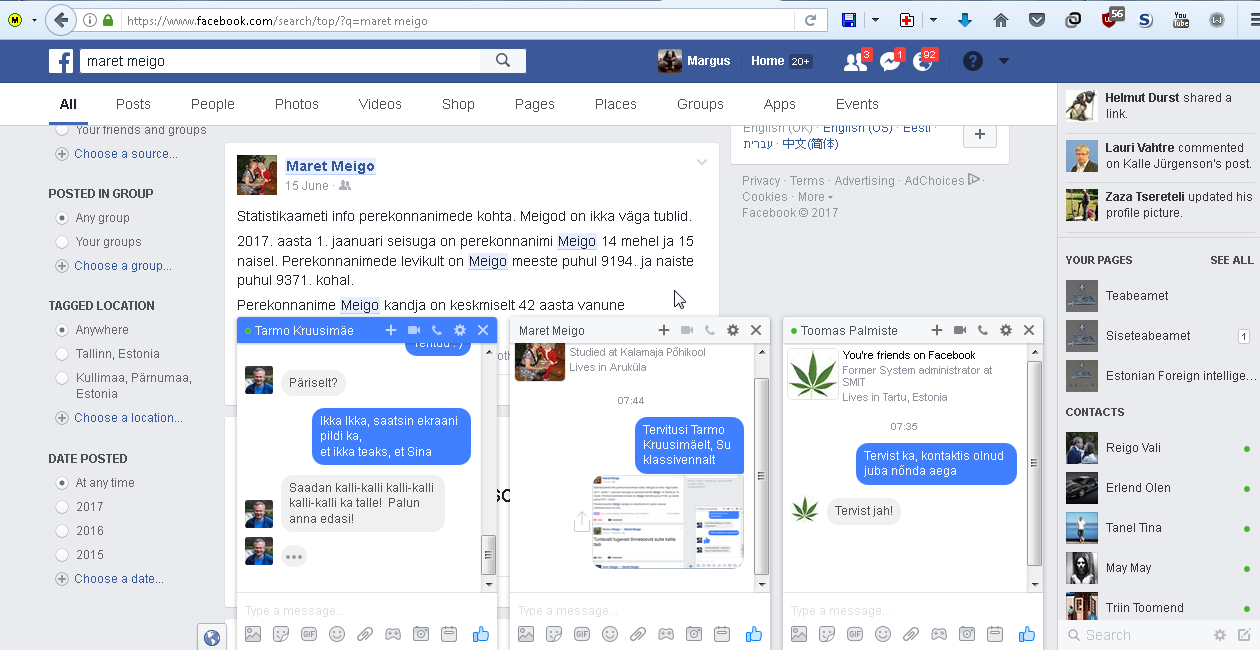Open the Teabeamet page in sidebar

coord(1137,296)
